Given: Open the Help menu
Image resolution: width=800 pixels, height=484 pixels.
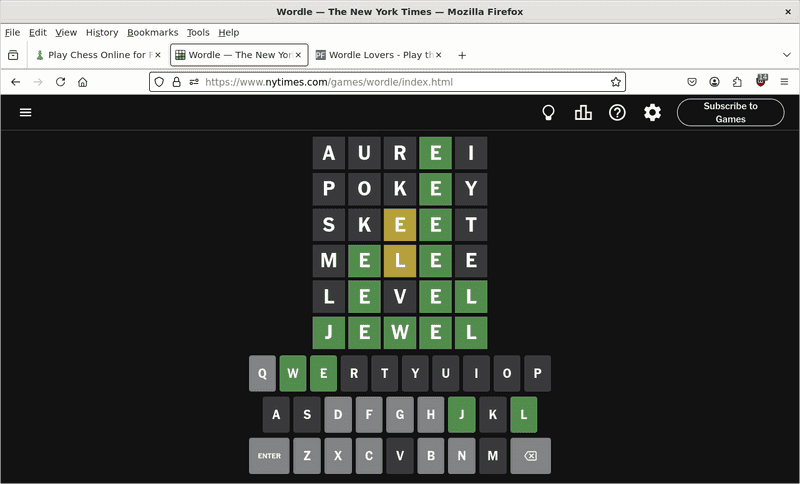Looking at the screenshot, I should point(229,33).
